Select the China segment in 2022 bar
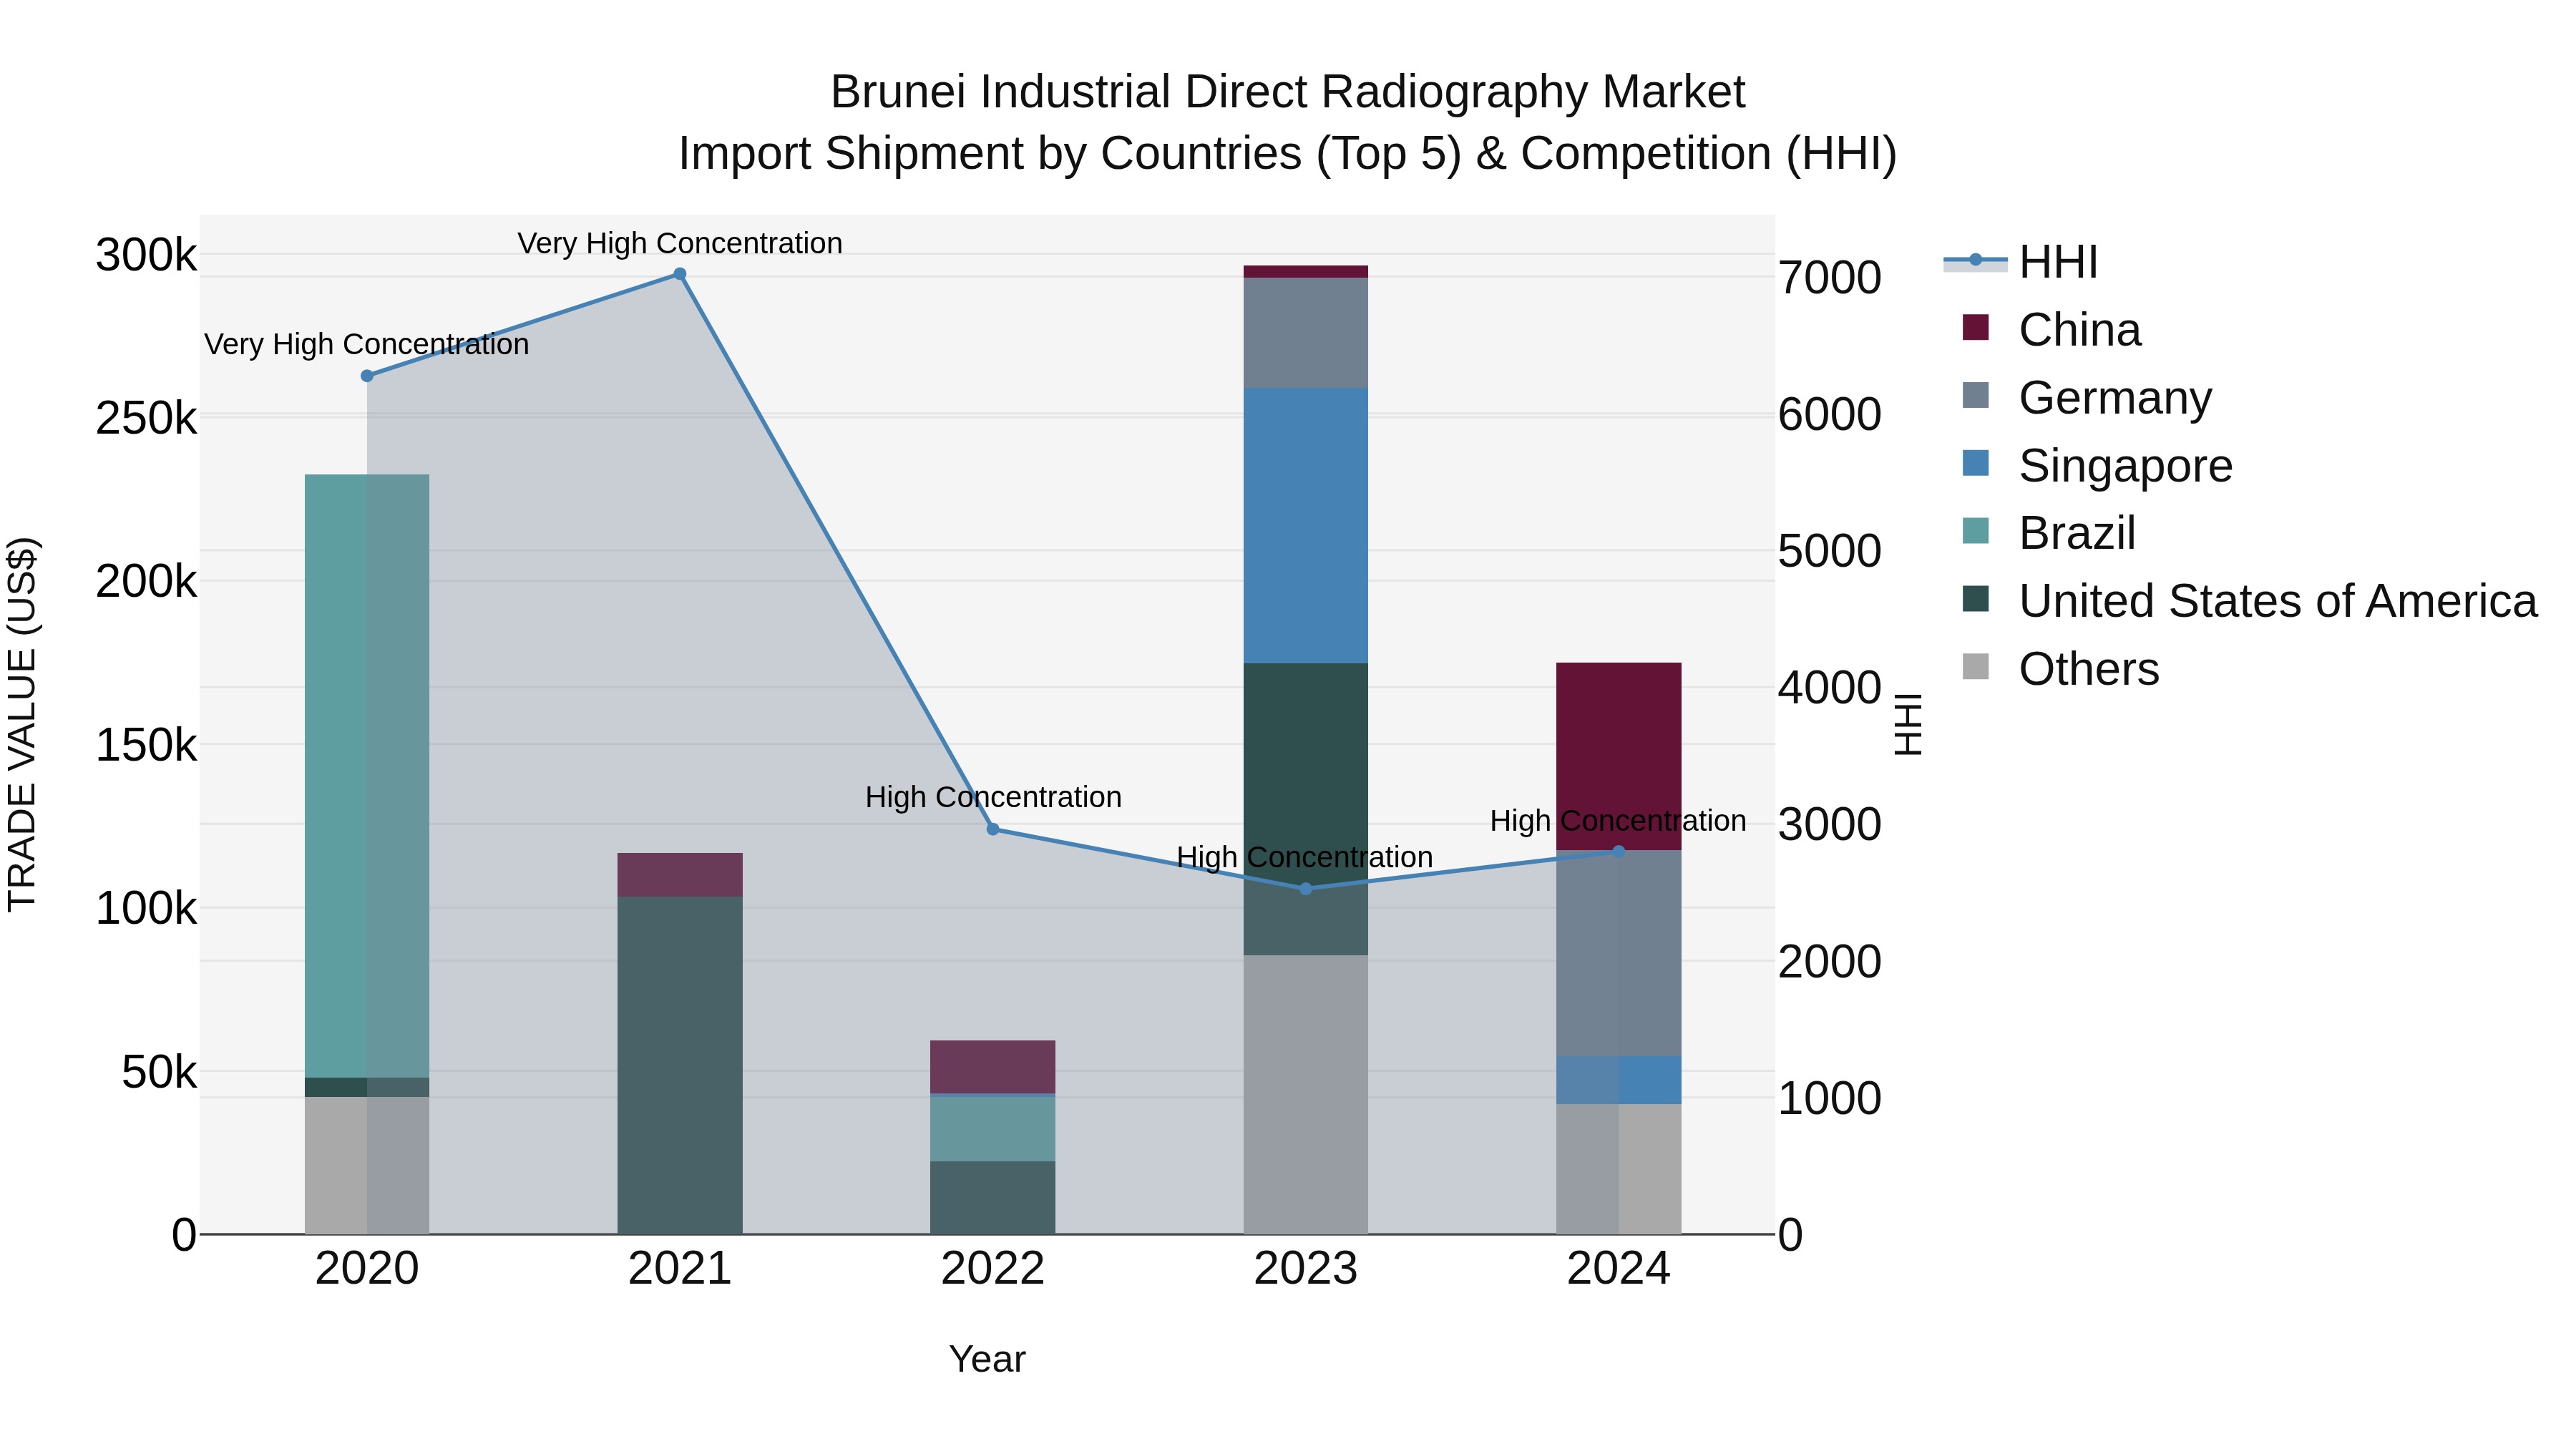 point(993,1067)
